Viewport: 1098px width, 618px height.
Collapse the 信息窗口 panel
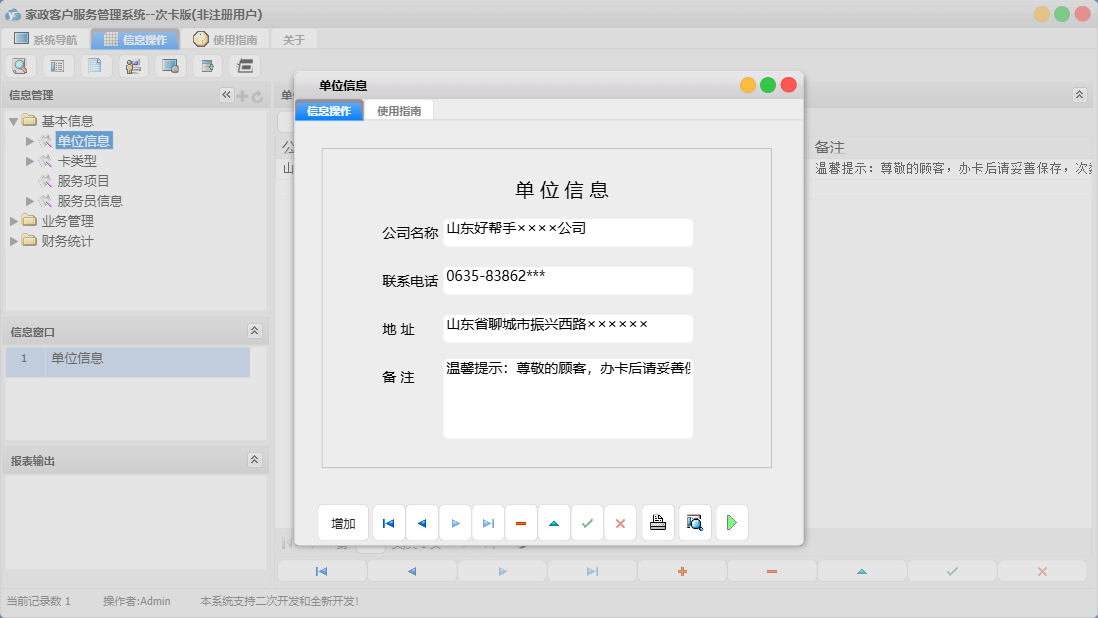255,331
